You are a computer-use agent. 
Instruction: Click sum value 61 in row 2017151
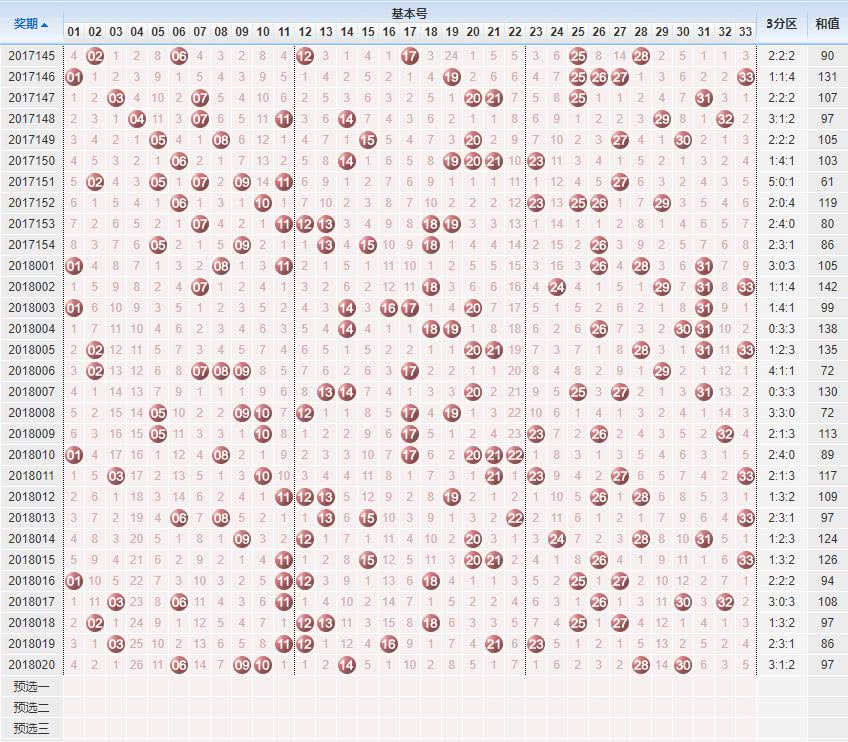click(x=827, y=182)
